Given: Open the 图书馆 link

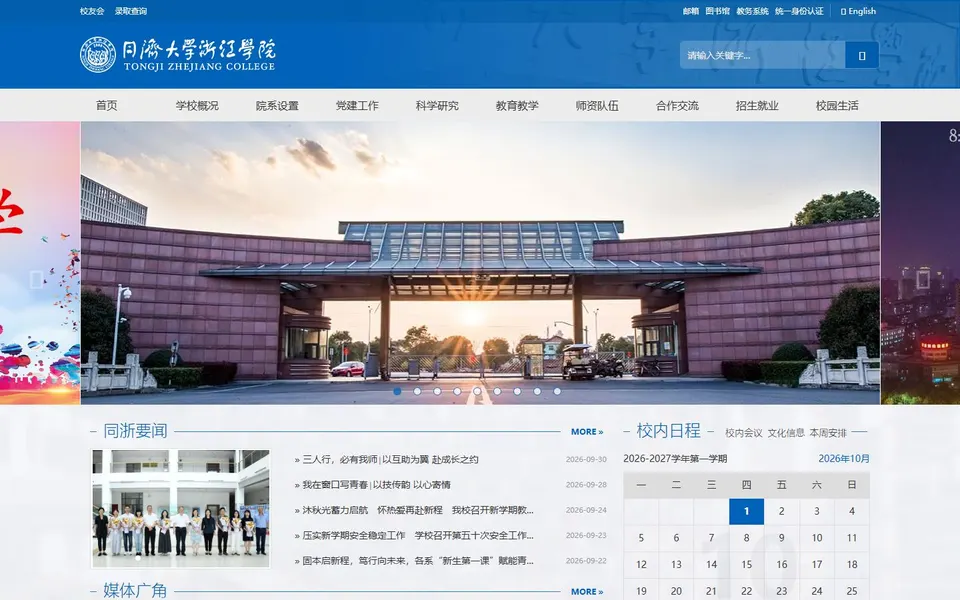Looking at the screenshot, I should (x=718, y=11).
